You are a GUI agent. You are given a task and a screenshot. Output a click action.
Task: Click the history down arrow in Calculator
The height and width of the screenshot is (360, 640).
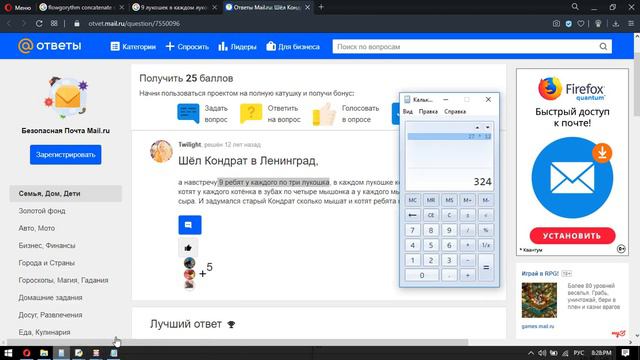(x=487, y=127)
